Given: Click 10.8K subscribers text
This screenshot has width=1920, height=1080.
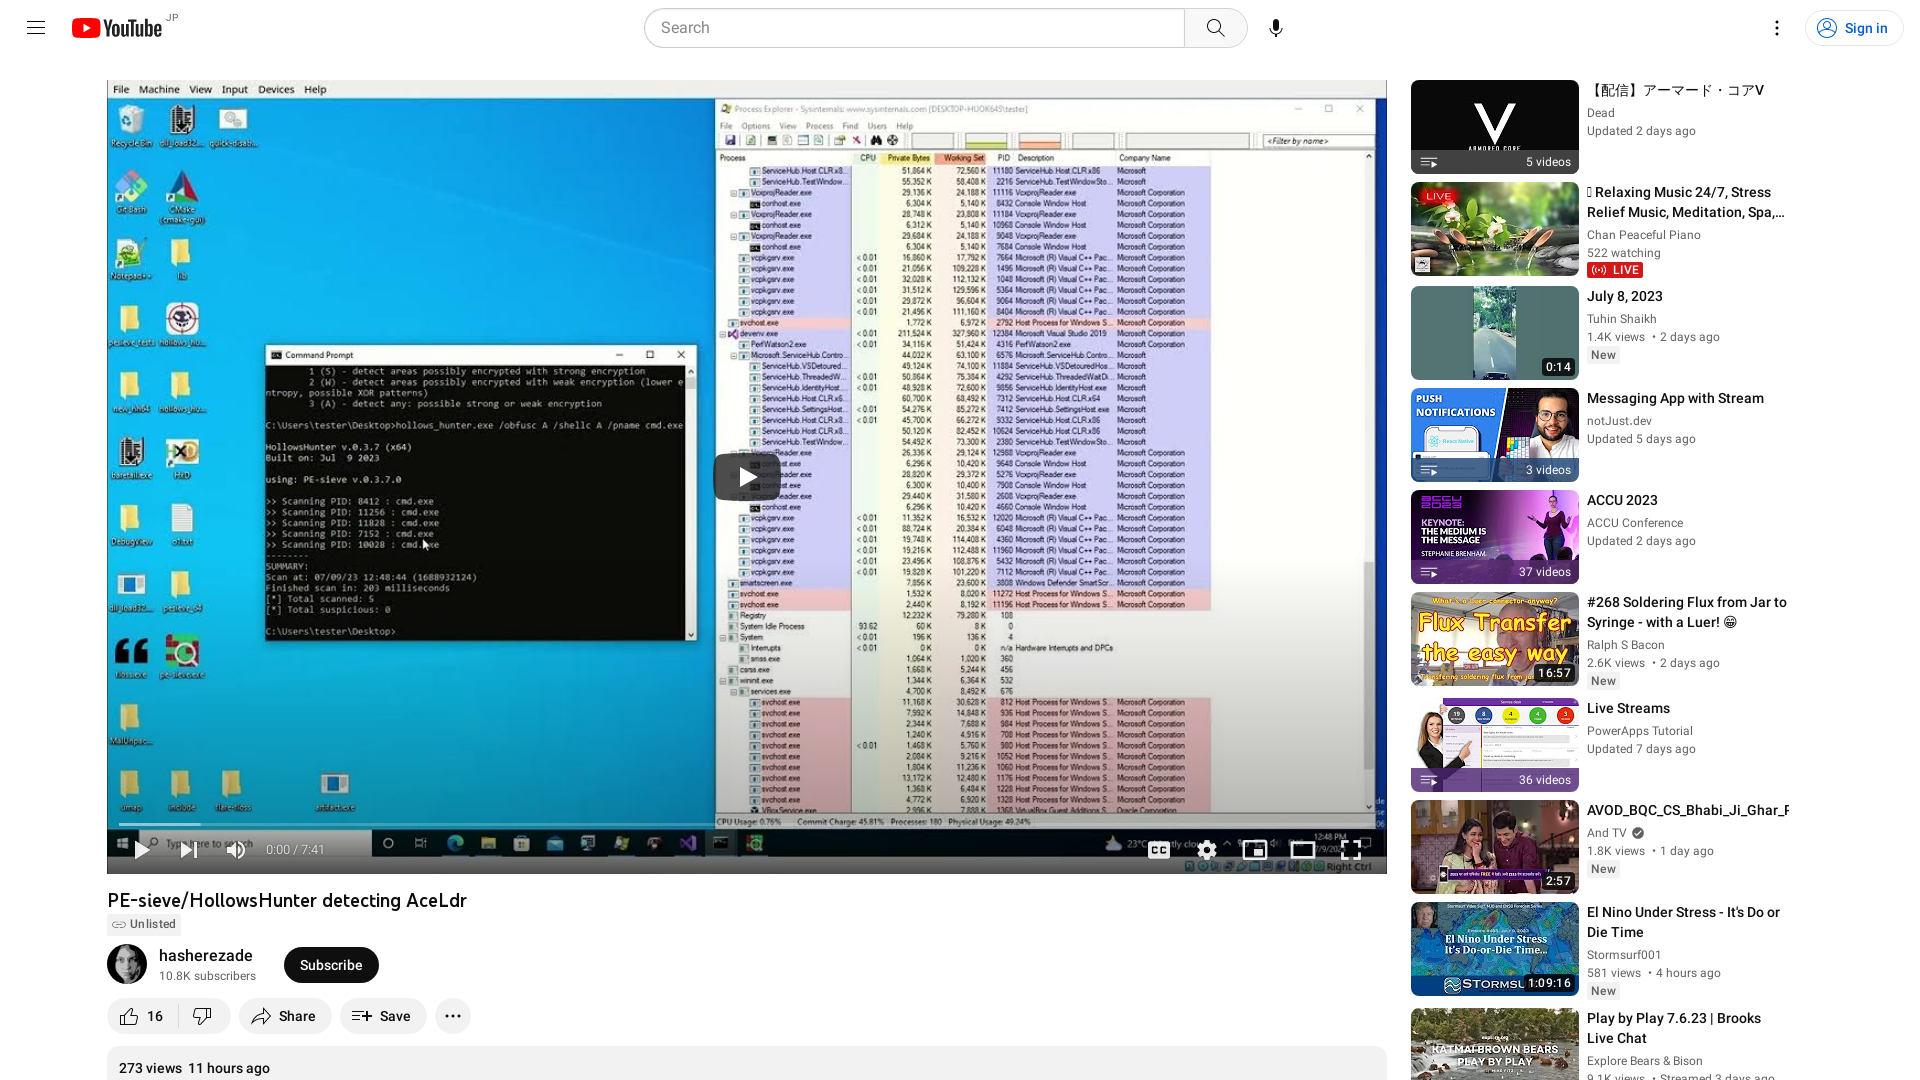Looking at the screenshot, I should click(x=207, y=976).
